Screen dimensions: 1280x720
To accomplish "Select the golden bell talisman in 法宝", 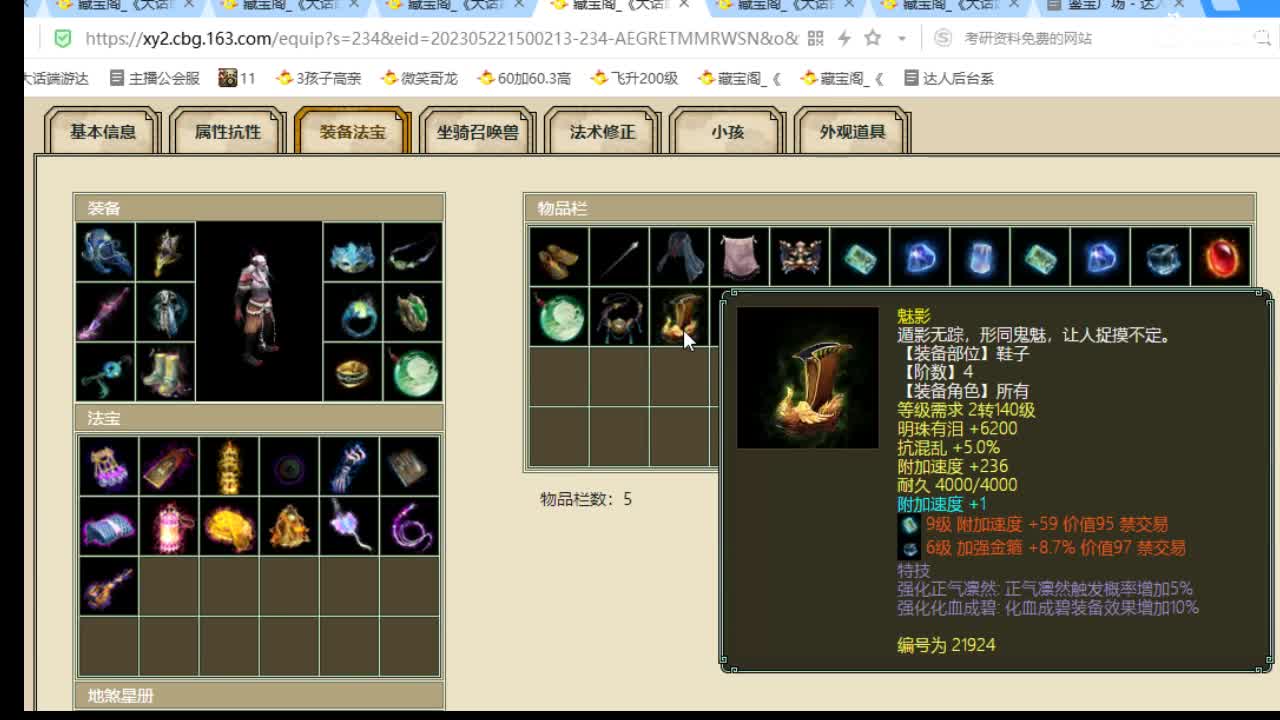I will [x=289, y=526].
